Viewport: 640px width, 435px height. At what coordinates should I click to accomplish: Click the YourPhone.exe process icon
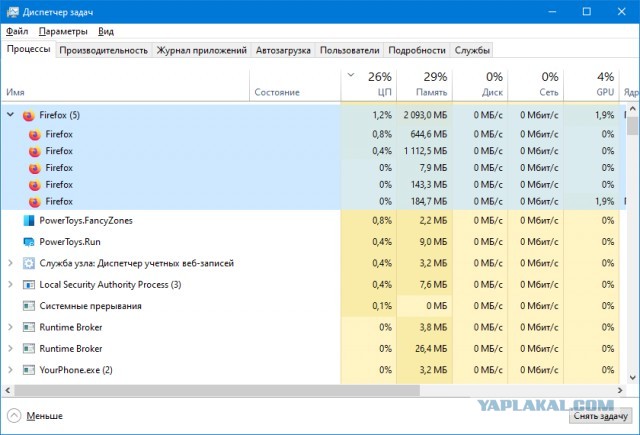[29, 370]
